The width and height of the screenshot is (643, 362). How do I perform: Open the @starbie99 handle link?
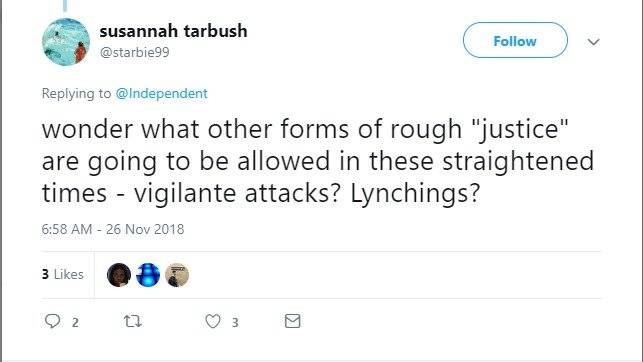click(135, 52)
